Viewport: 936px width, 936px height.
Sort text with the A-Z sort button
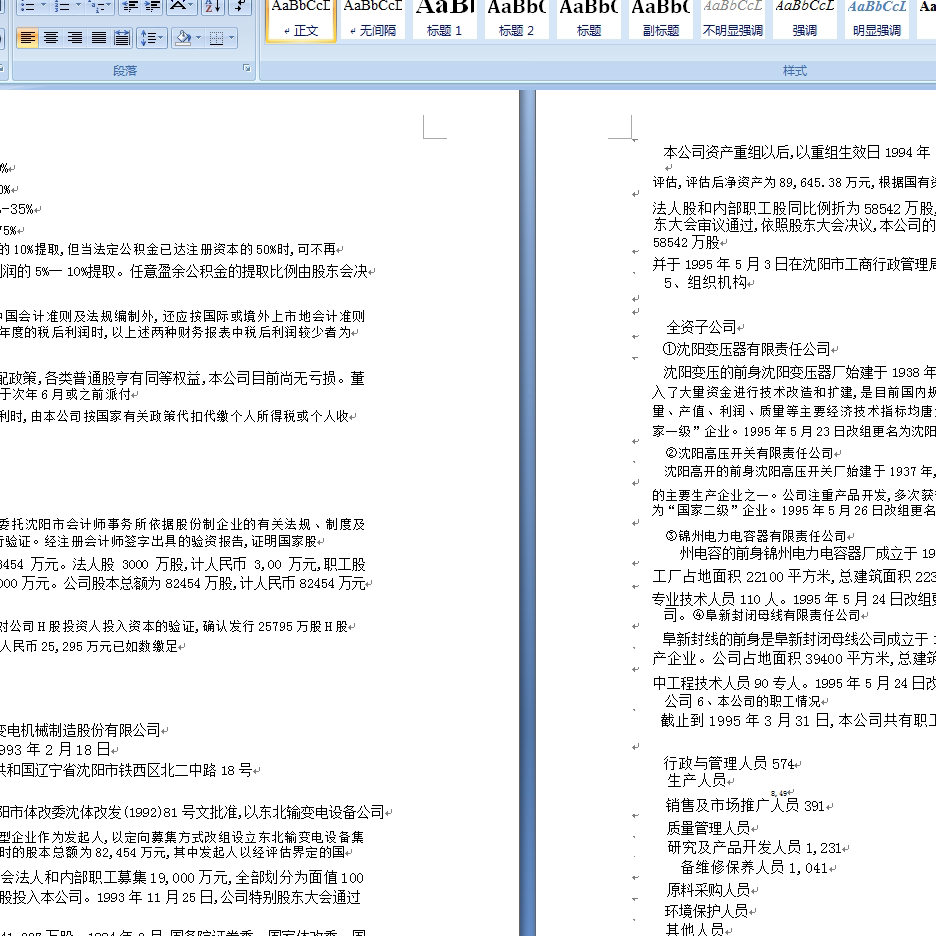pyautogui.click(x=213, y=6)
